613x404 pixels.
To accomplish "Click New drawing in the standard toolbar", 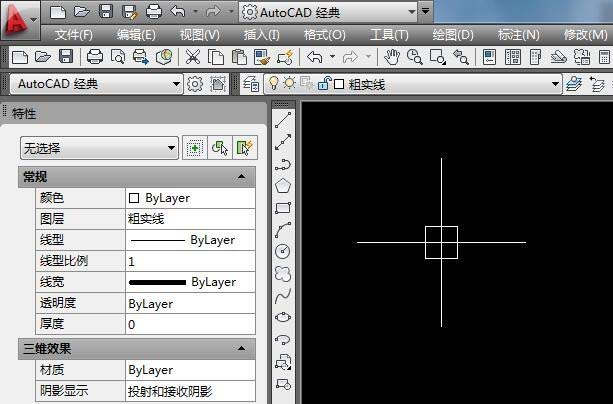I will coord(20,57).
